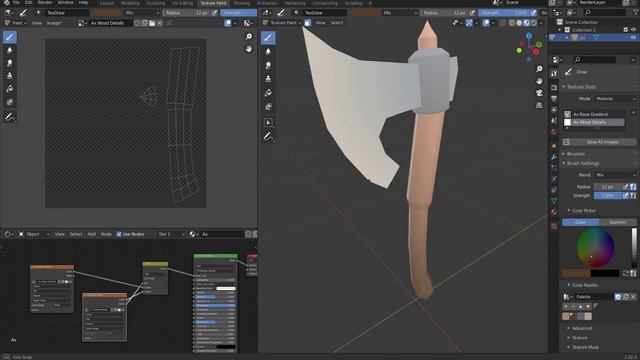Click the Save All Images button

(600, 142)
